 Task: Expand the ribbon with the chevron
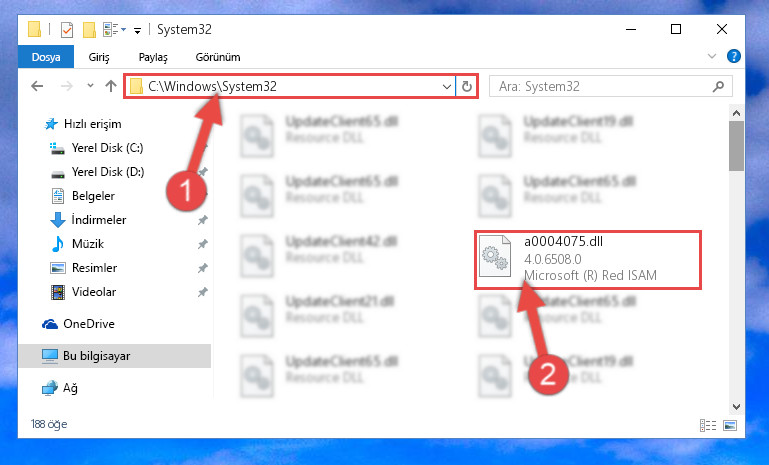(712, 56)
